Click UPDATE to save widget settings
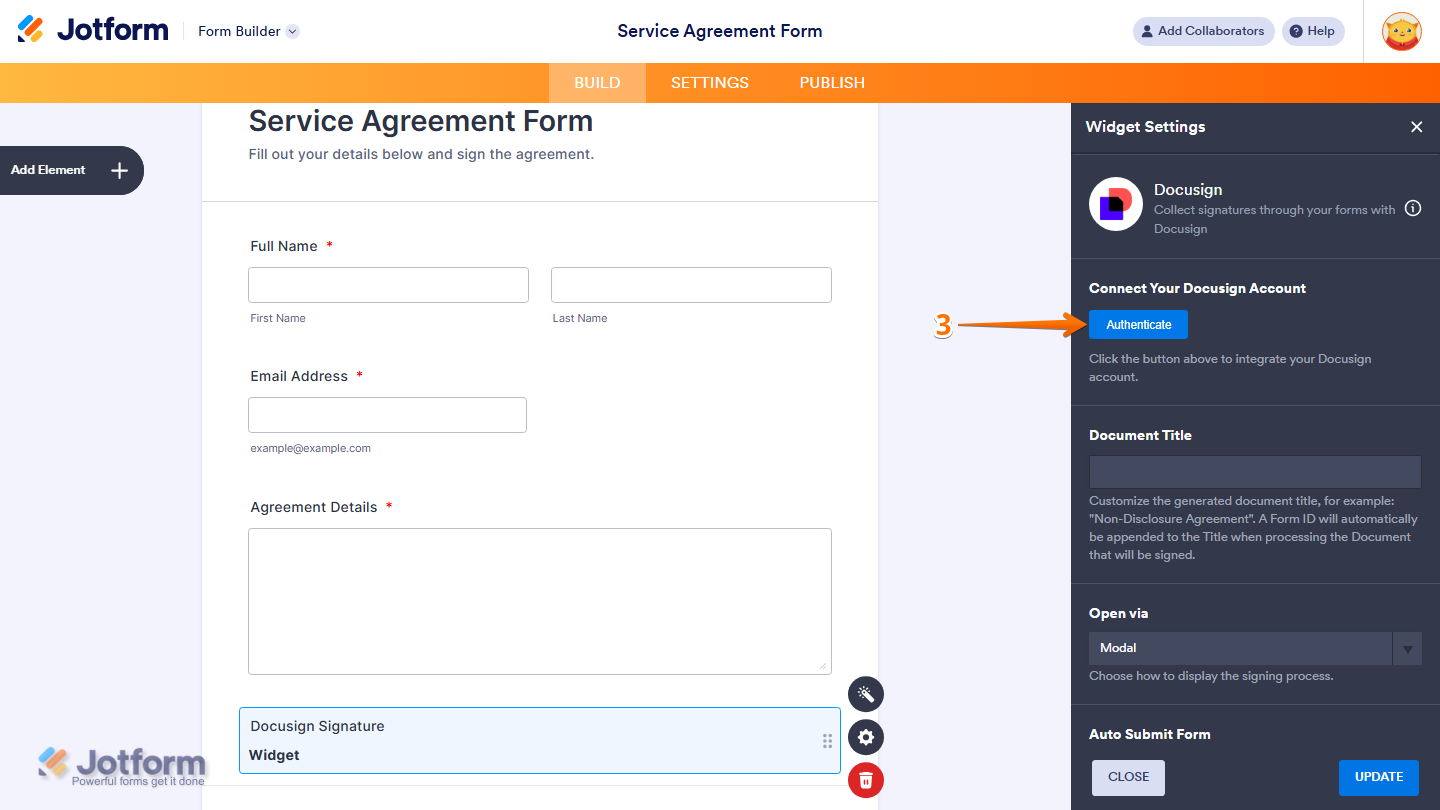Viewport: 1440px width, 810px height. [1379, 777]
